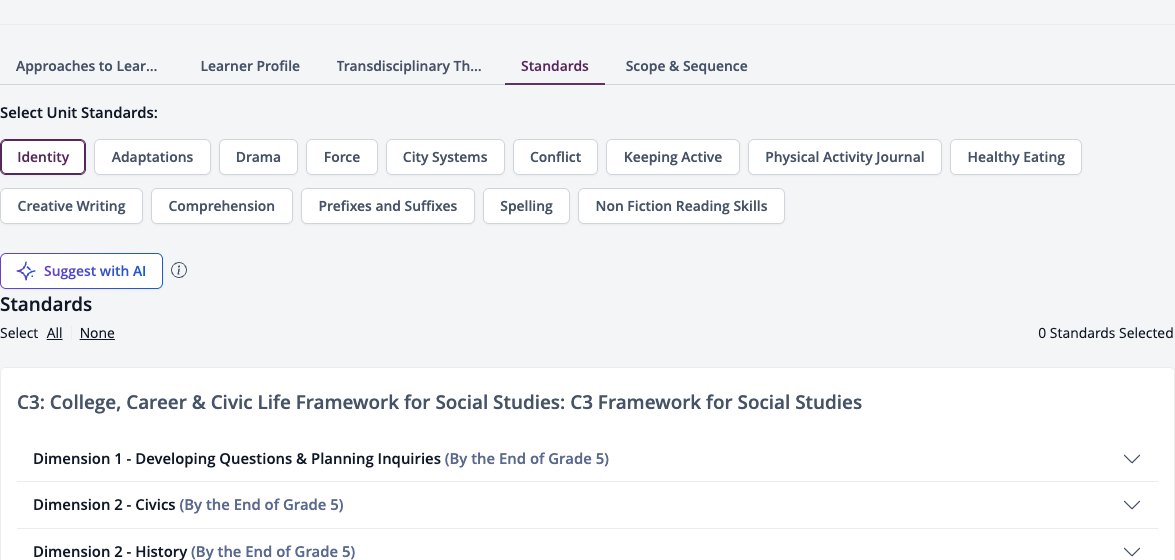The width and height of the screenshot is (1175, 560).
Task: Open the Transdisciplinary Themes tab
Action: pos(409,66)
